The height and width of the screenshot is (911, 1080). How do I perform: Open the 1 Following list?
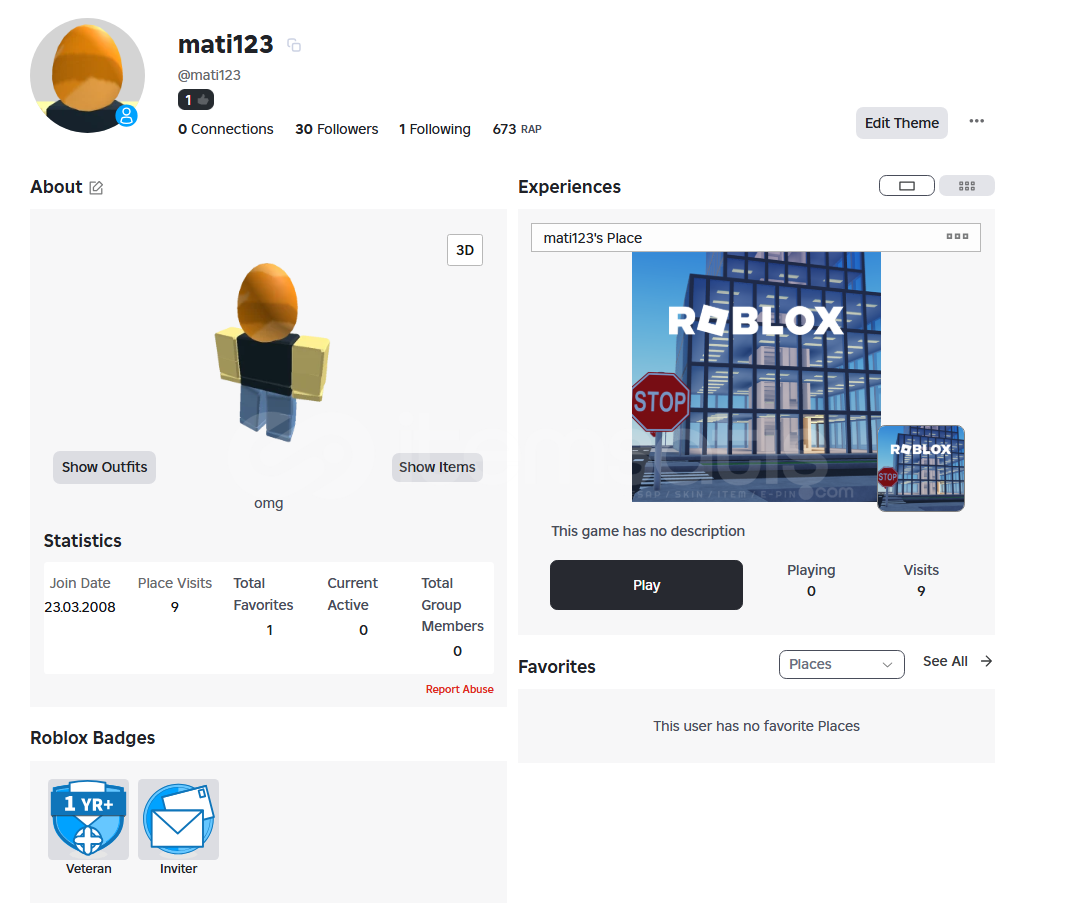click(x=435, y=129)
